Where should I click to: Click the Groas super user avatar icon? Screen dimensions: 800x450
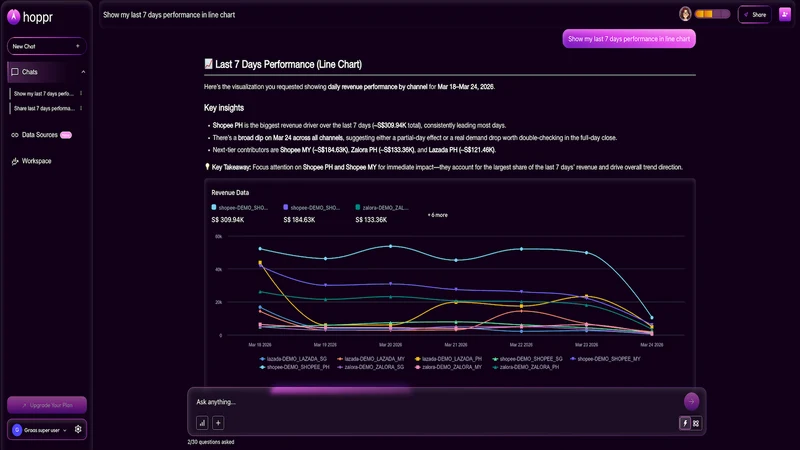(17, 430)
